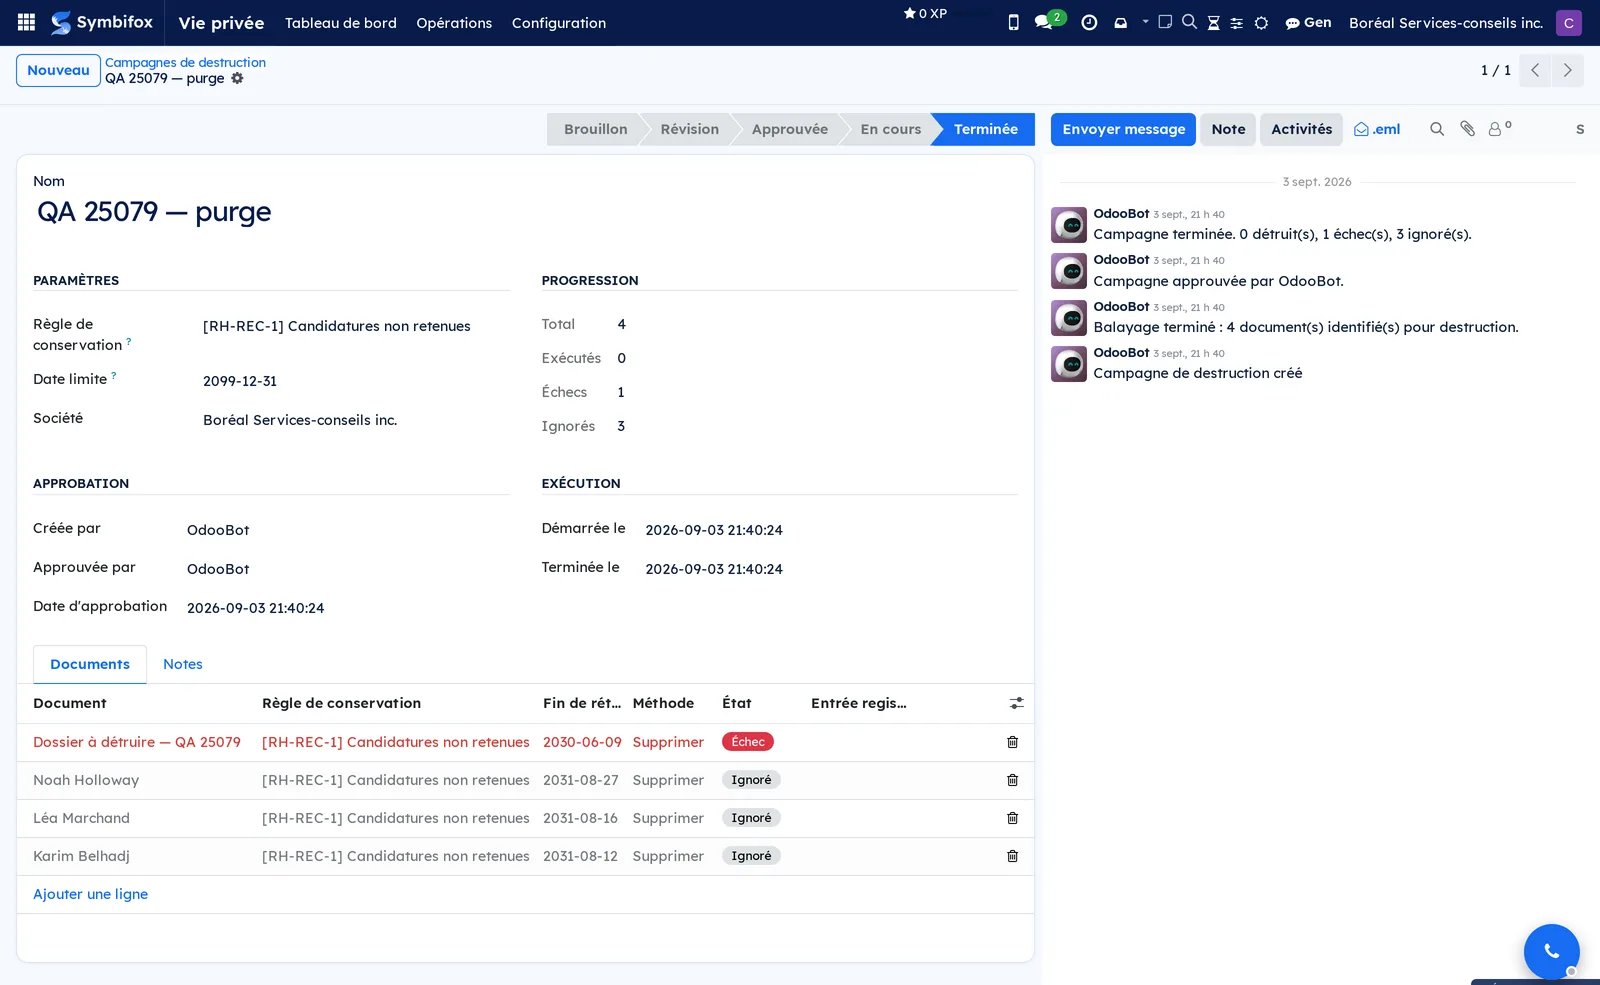Search messages in the chatter

tap(1437, 129)
